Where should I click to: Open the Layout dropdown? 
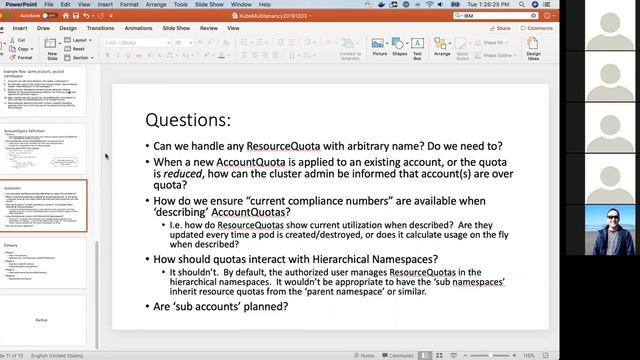78,40
